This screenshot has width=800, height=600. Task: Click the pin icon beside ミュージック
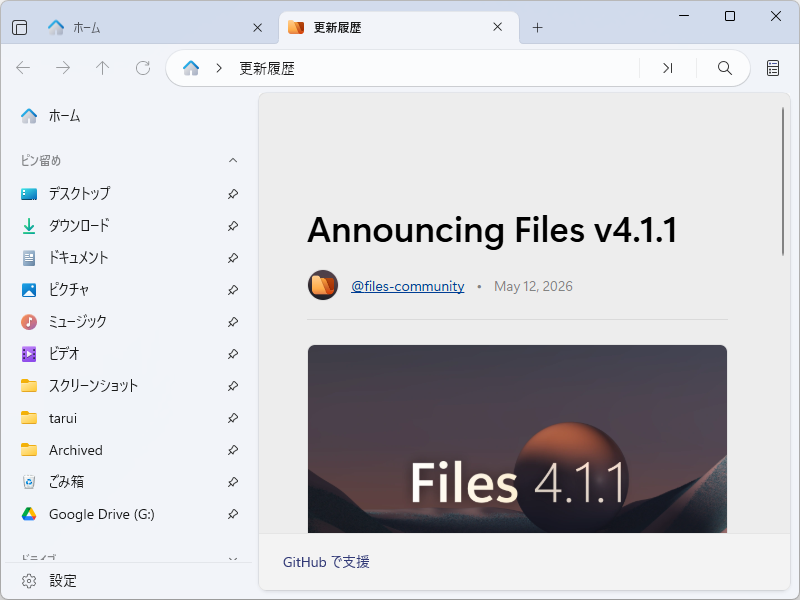pos(233,322)
